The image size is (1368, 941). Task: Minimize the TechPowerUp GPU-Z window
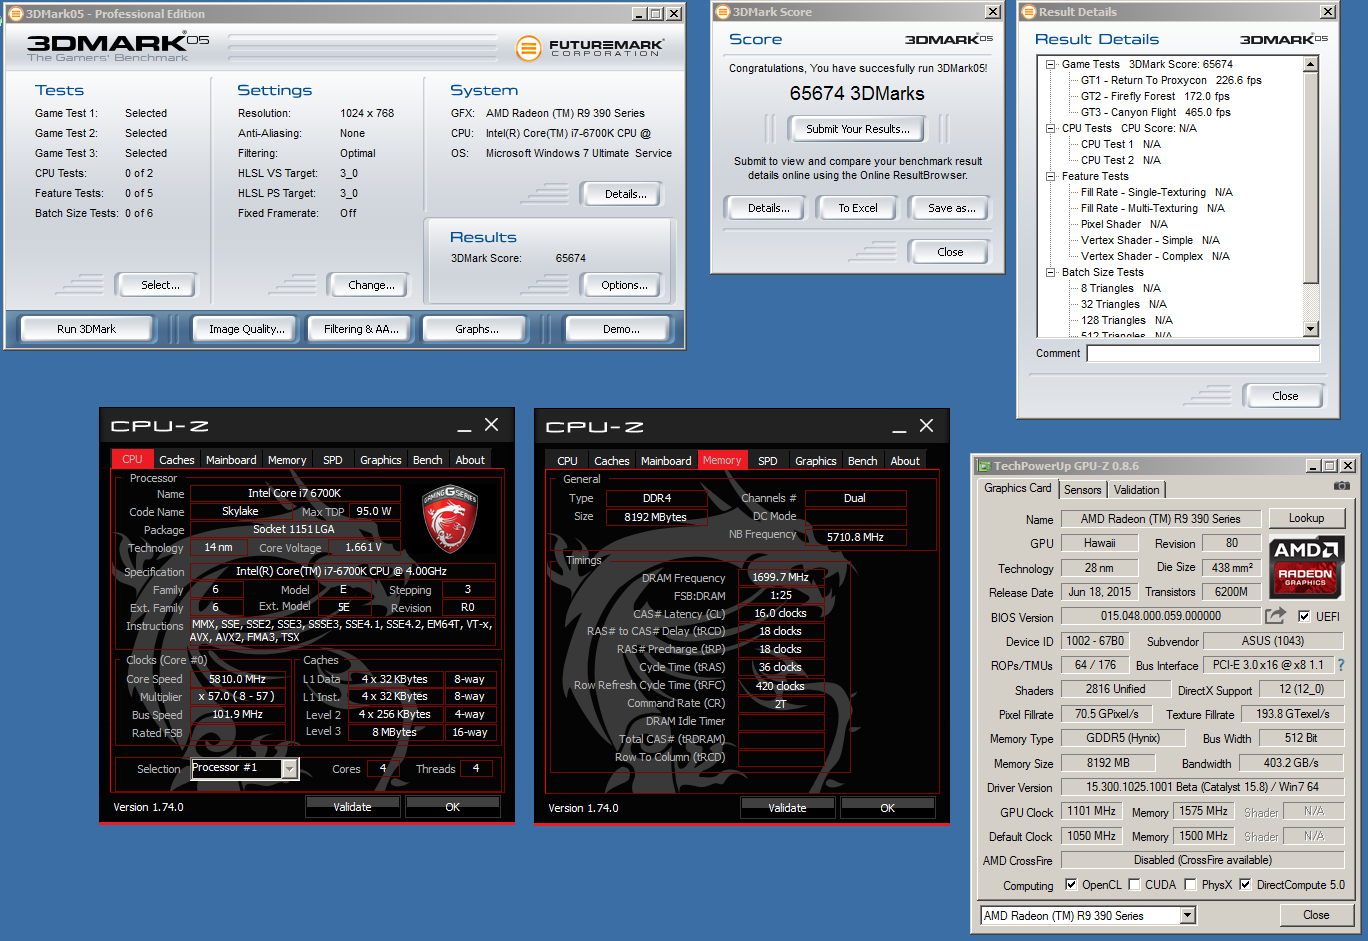click(x=1313, y=466)
